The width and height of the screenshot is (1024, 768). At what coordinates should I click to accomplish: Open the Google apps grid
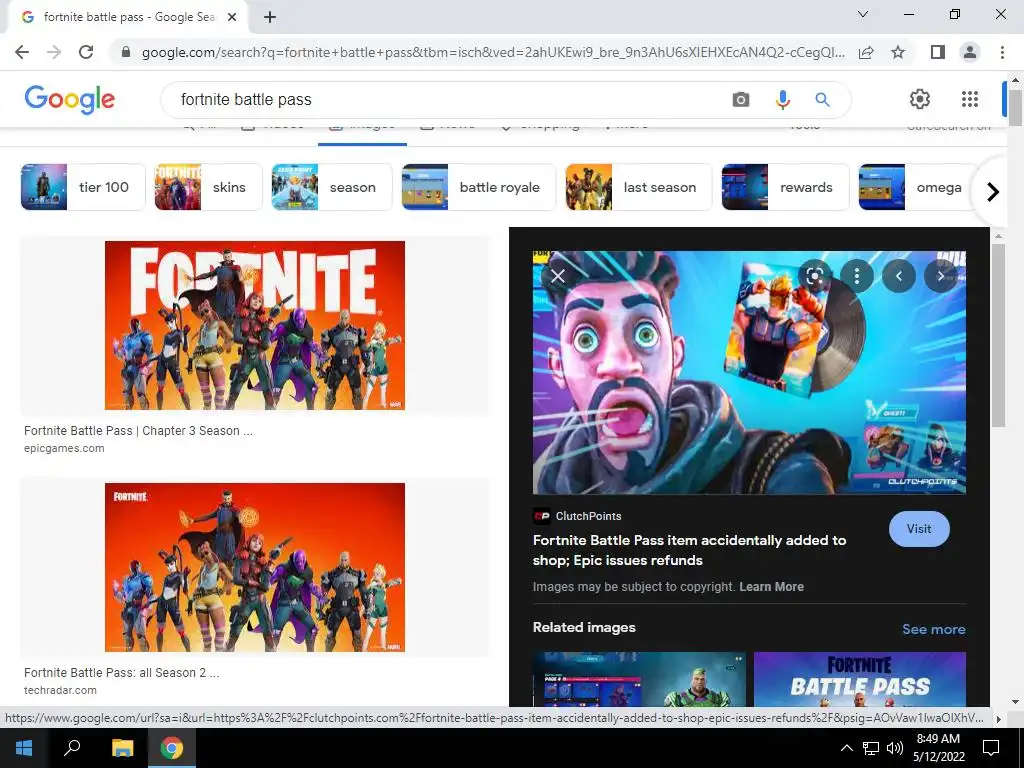pos(970,99)
